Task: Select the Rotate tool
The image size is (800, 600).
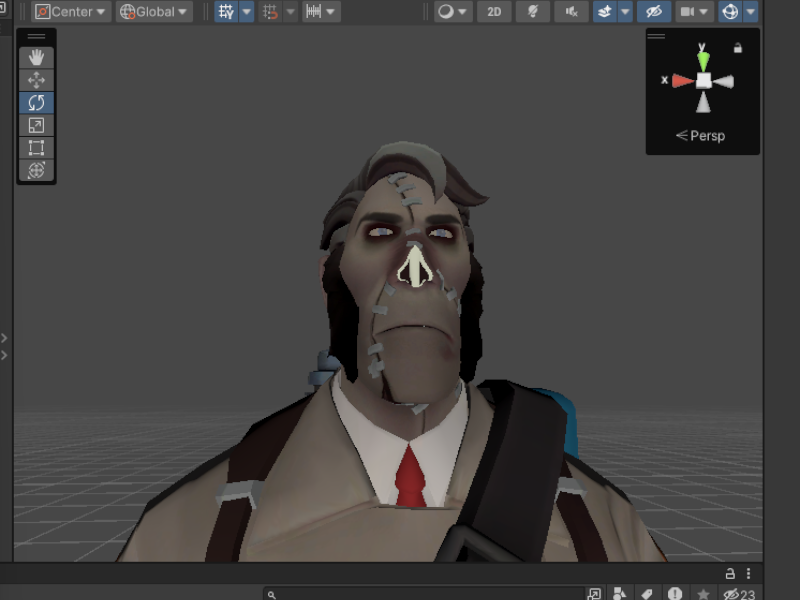Action: pyautogui.click(x=36, y=103)
